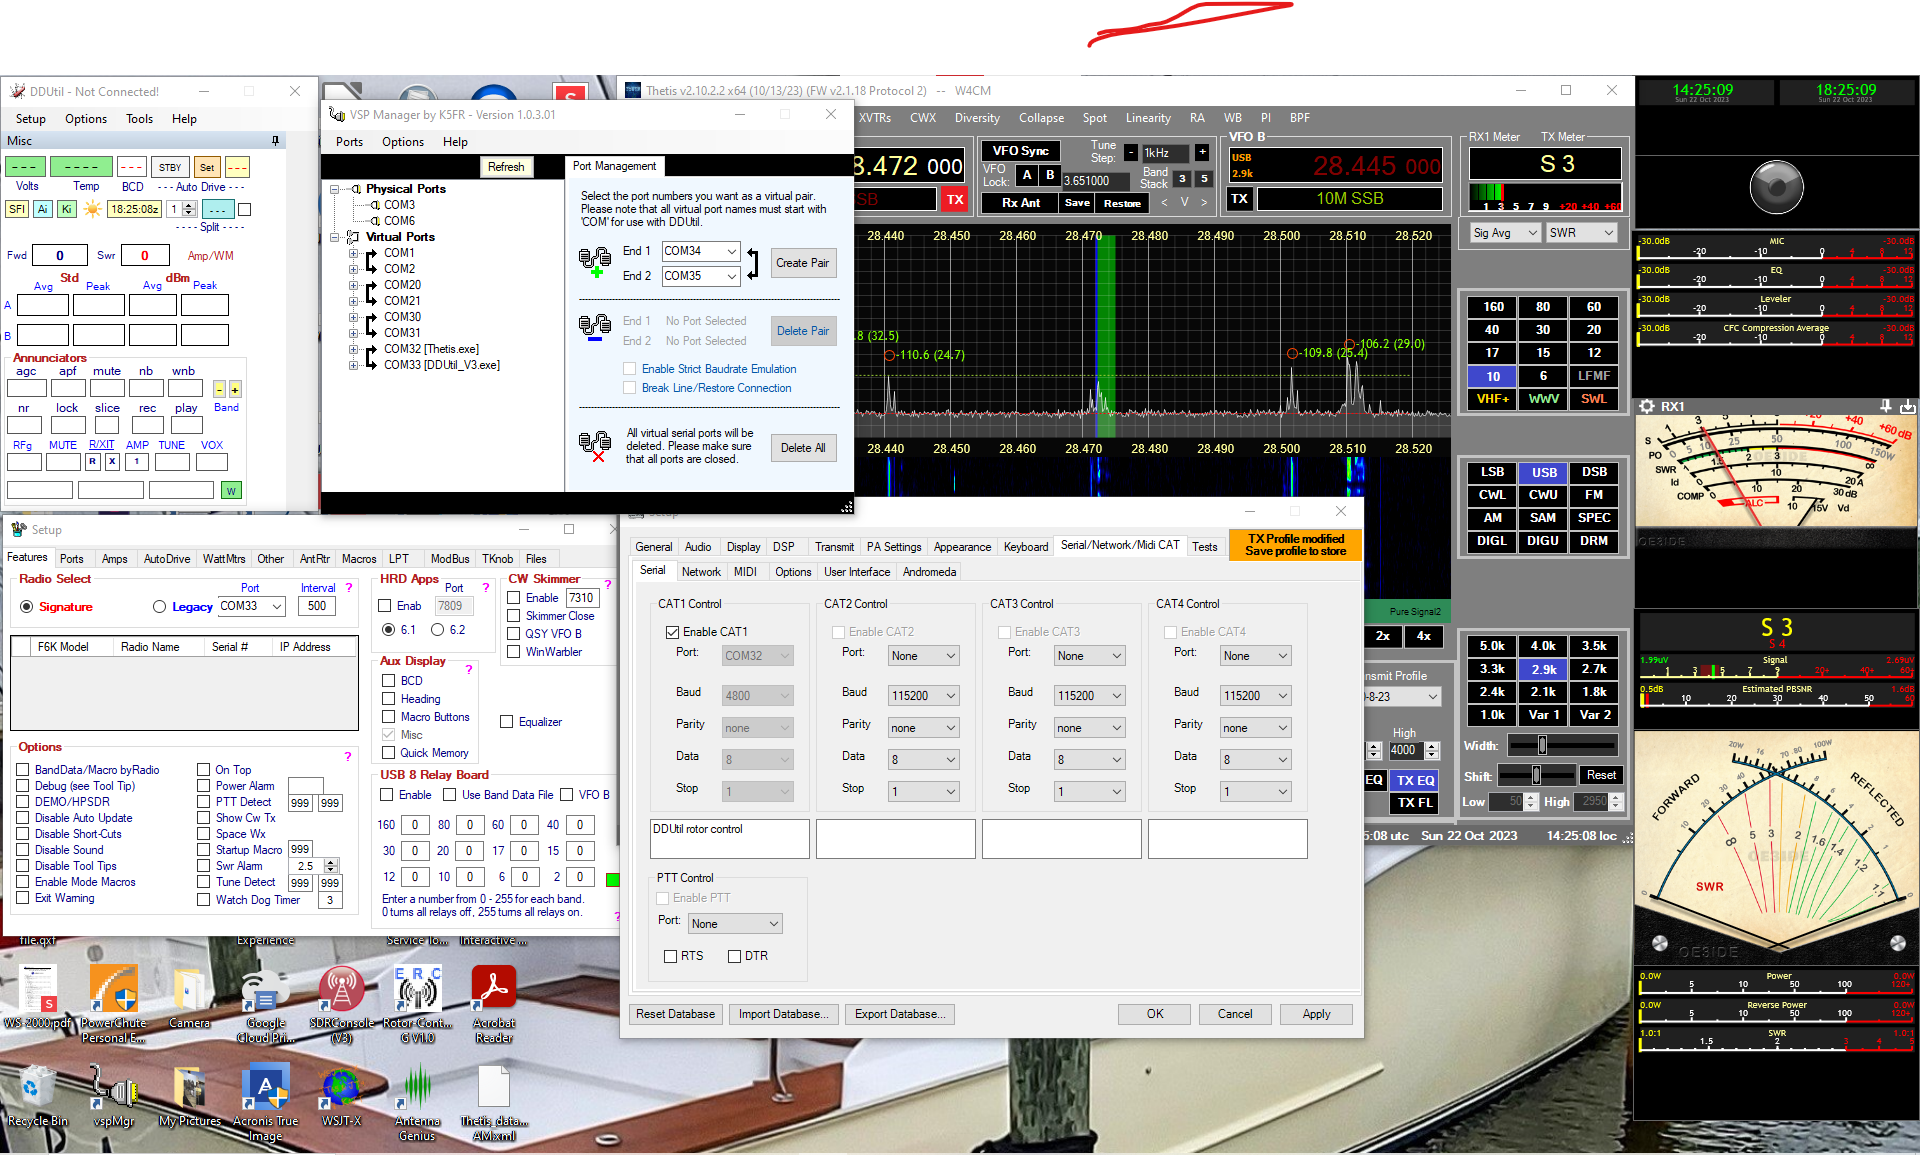Open the Rotor Controller G V1.0 desktop icon
Image resolution: width=1920 pixels, height=1155 pixels.
point(417,1004)
